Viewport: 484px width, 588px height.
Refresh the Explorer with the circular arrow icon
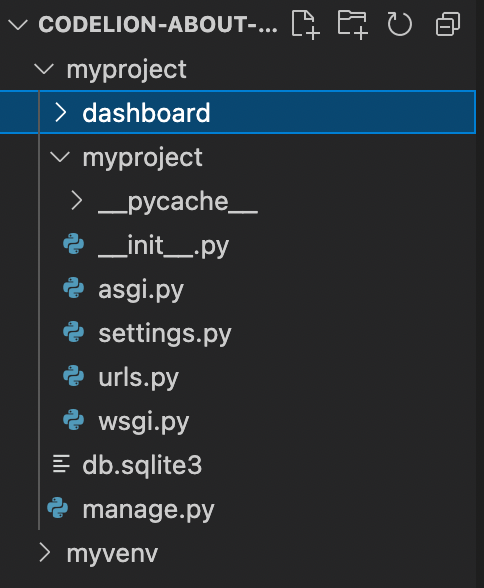pos(400,24)
